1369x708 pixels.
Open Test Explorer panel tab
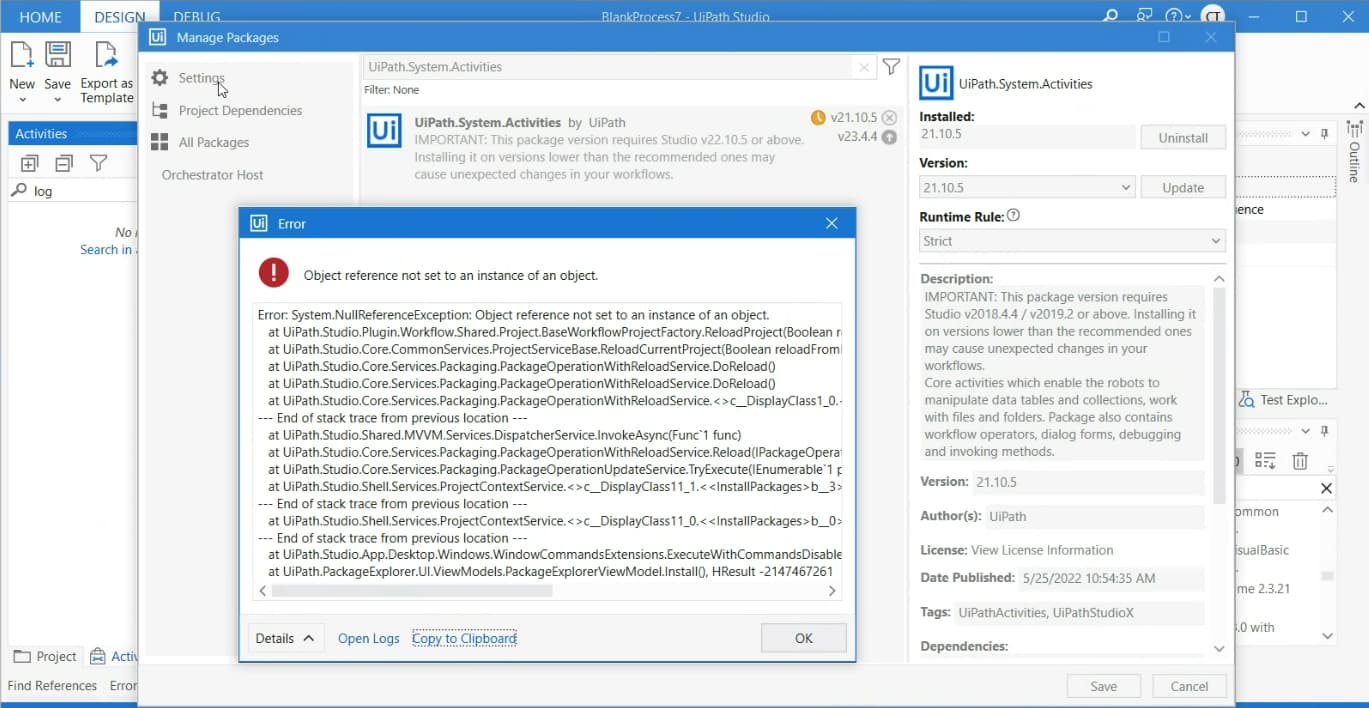[x=1284, y=400]
